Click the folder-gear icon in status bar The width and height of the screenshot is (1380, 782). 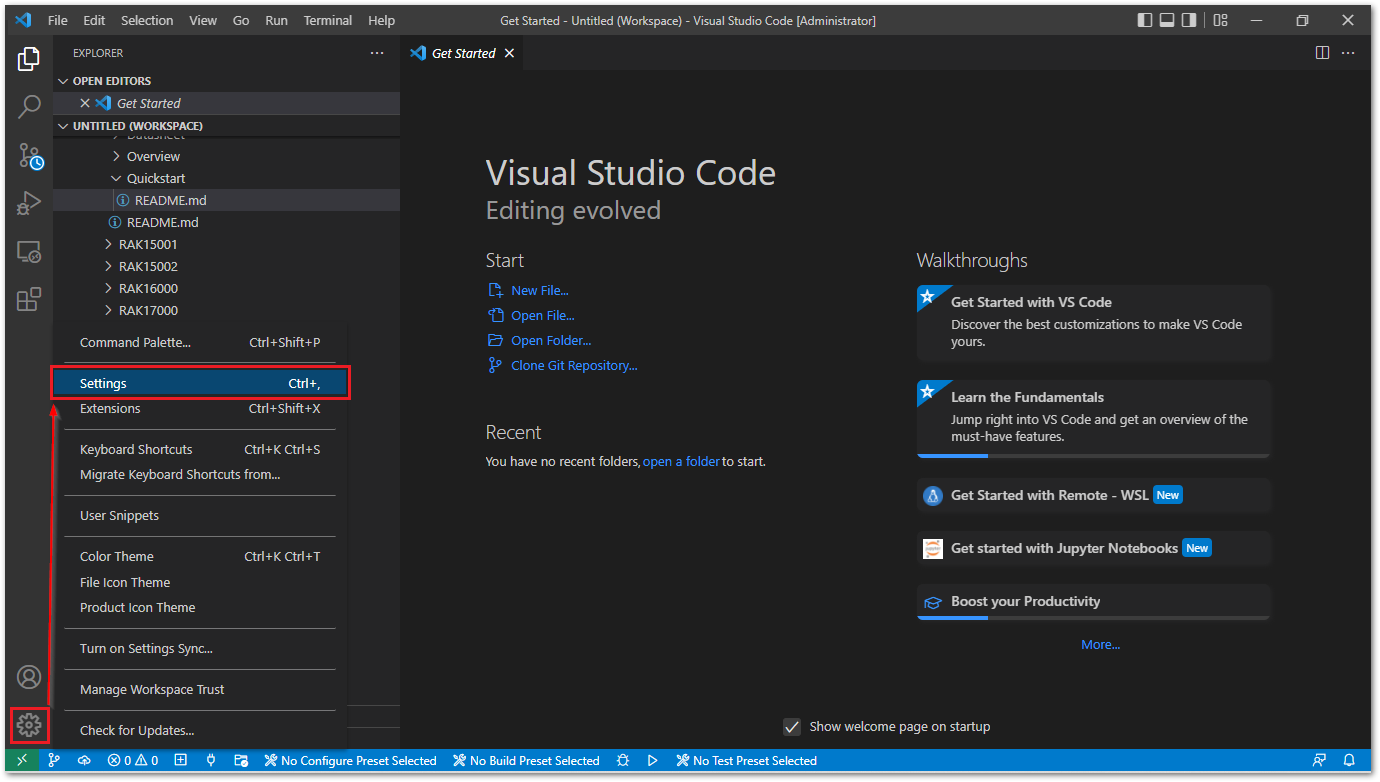click(241, 761)
